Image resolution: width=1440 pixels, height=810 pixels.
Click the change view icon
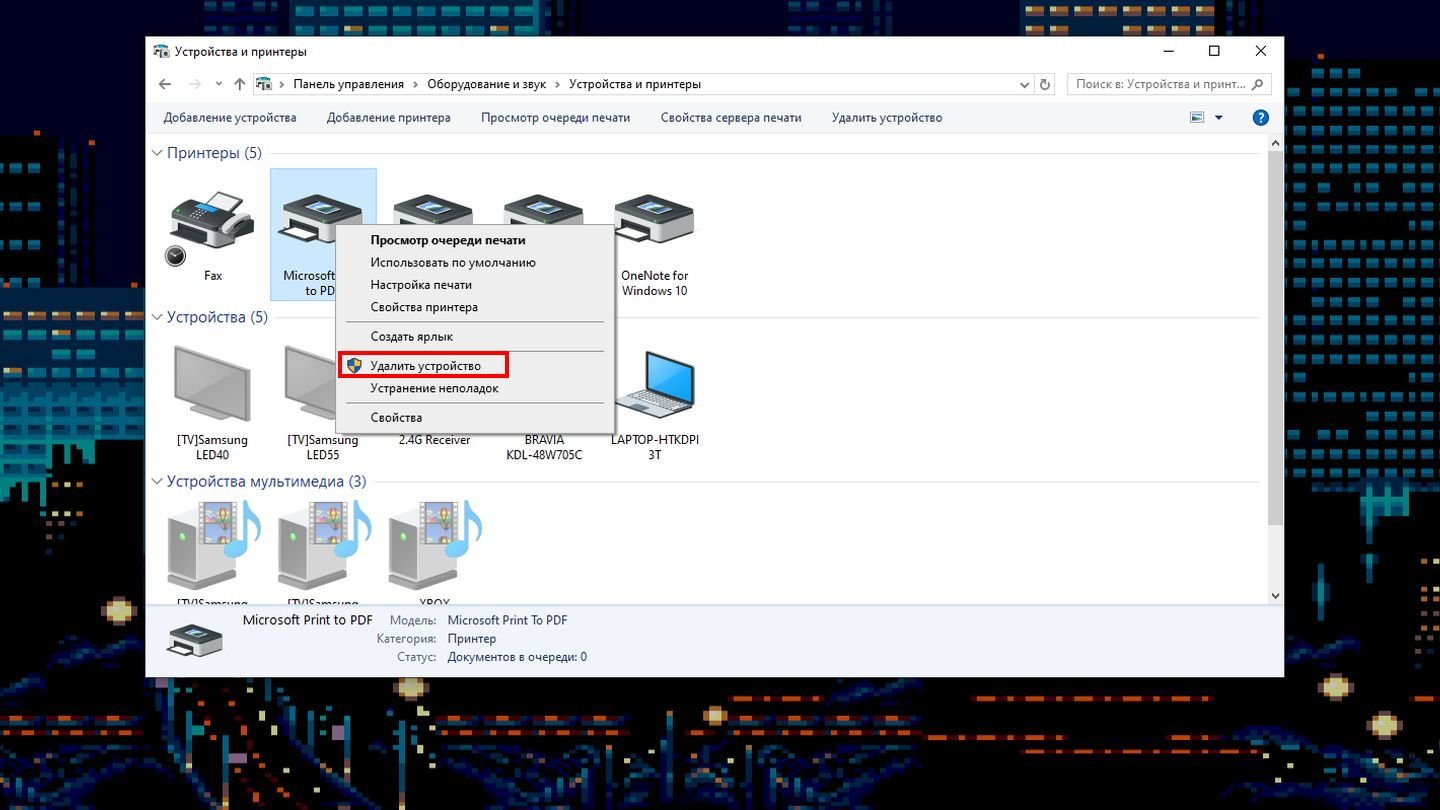(1197, 118)
